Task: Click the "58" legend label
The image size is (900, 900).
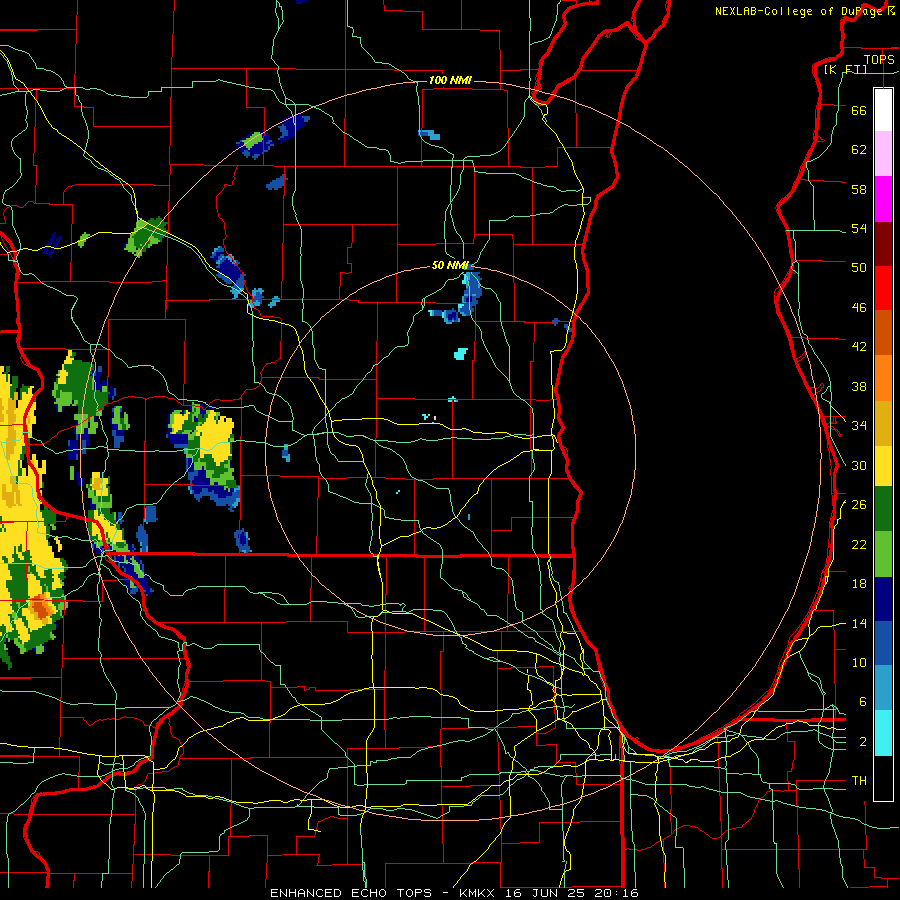Action: pyautogui.click(x=859, y=189)
